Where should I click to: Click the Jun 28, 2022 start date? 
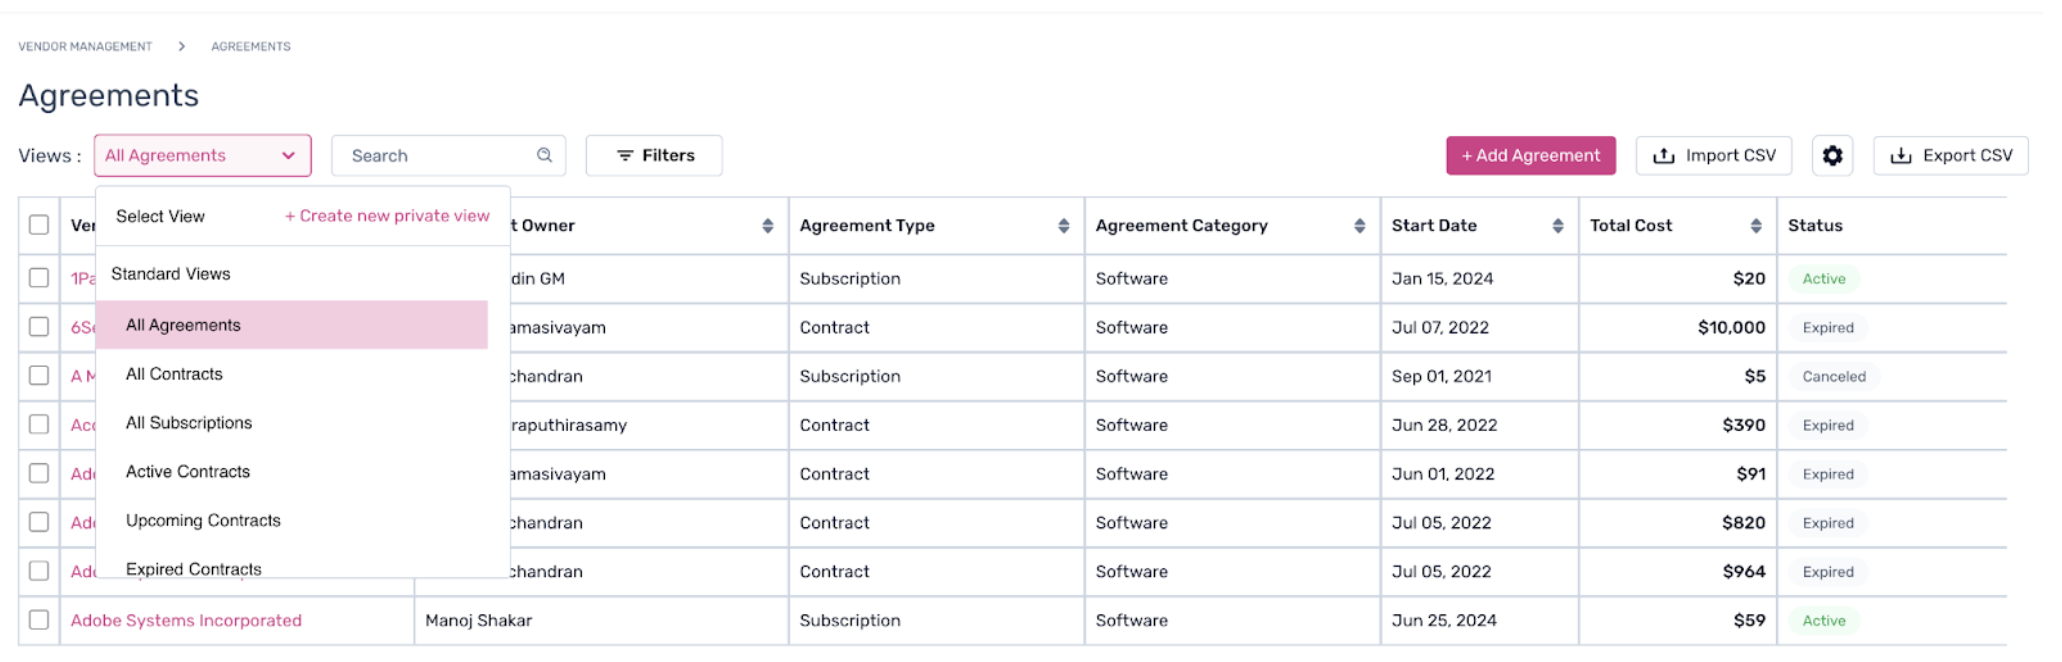click(x=1444, y=425)
